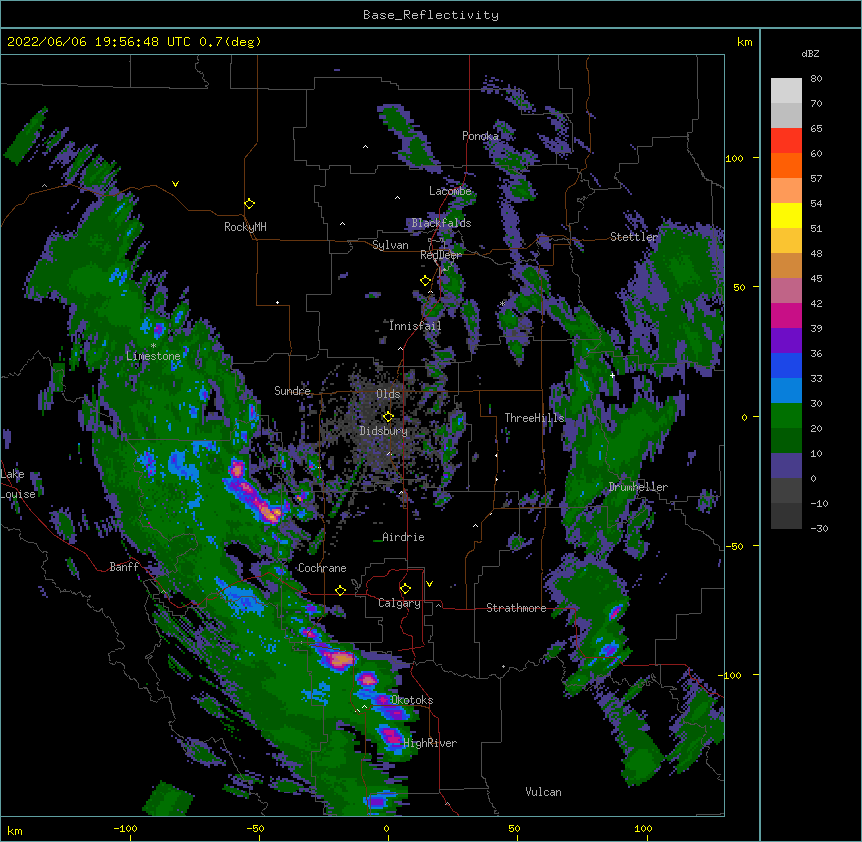Select the Sylvan label
The width and height of the screenshot is (862, 842).
390,245
